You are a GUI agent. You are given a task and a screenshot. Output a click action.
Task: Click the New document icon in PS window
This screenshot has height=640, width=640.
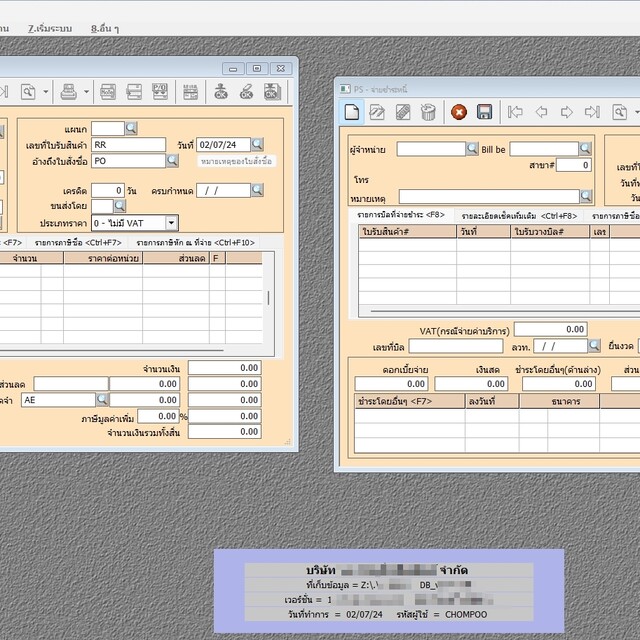pyautogui.click(x=351, y=112)
